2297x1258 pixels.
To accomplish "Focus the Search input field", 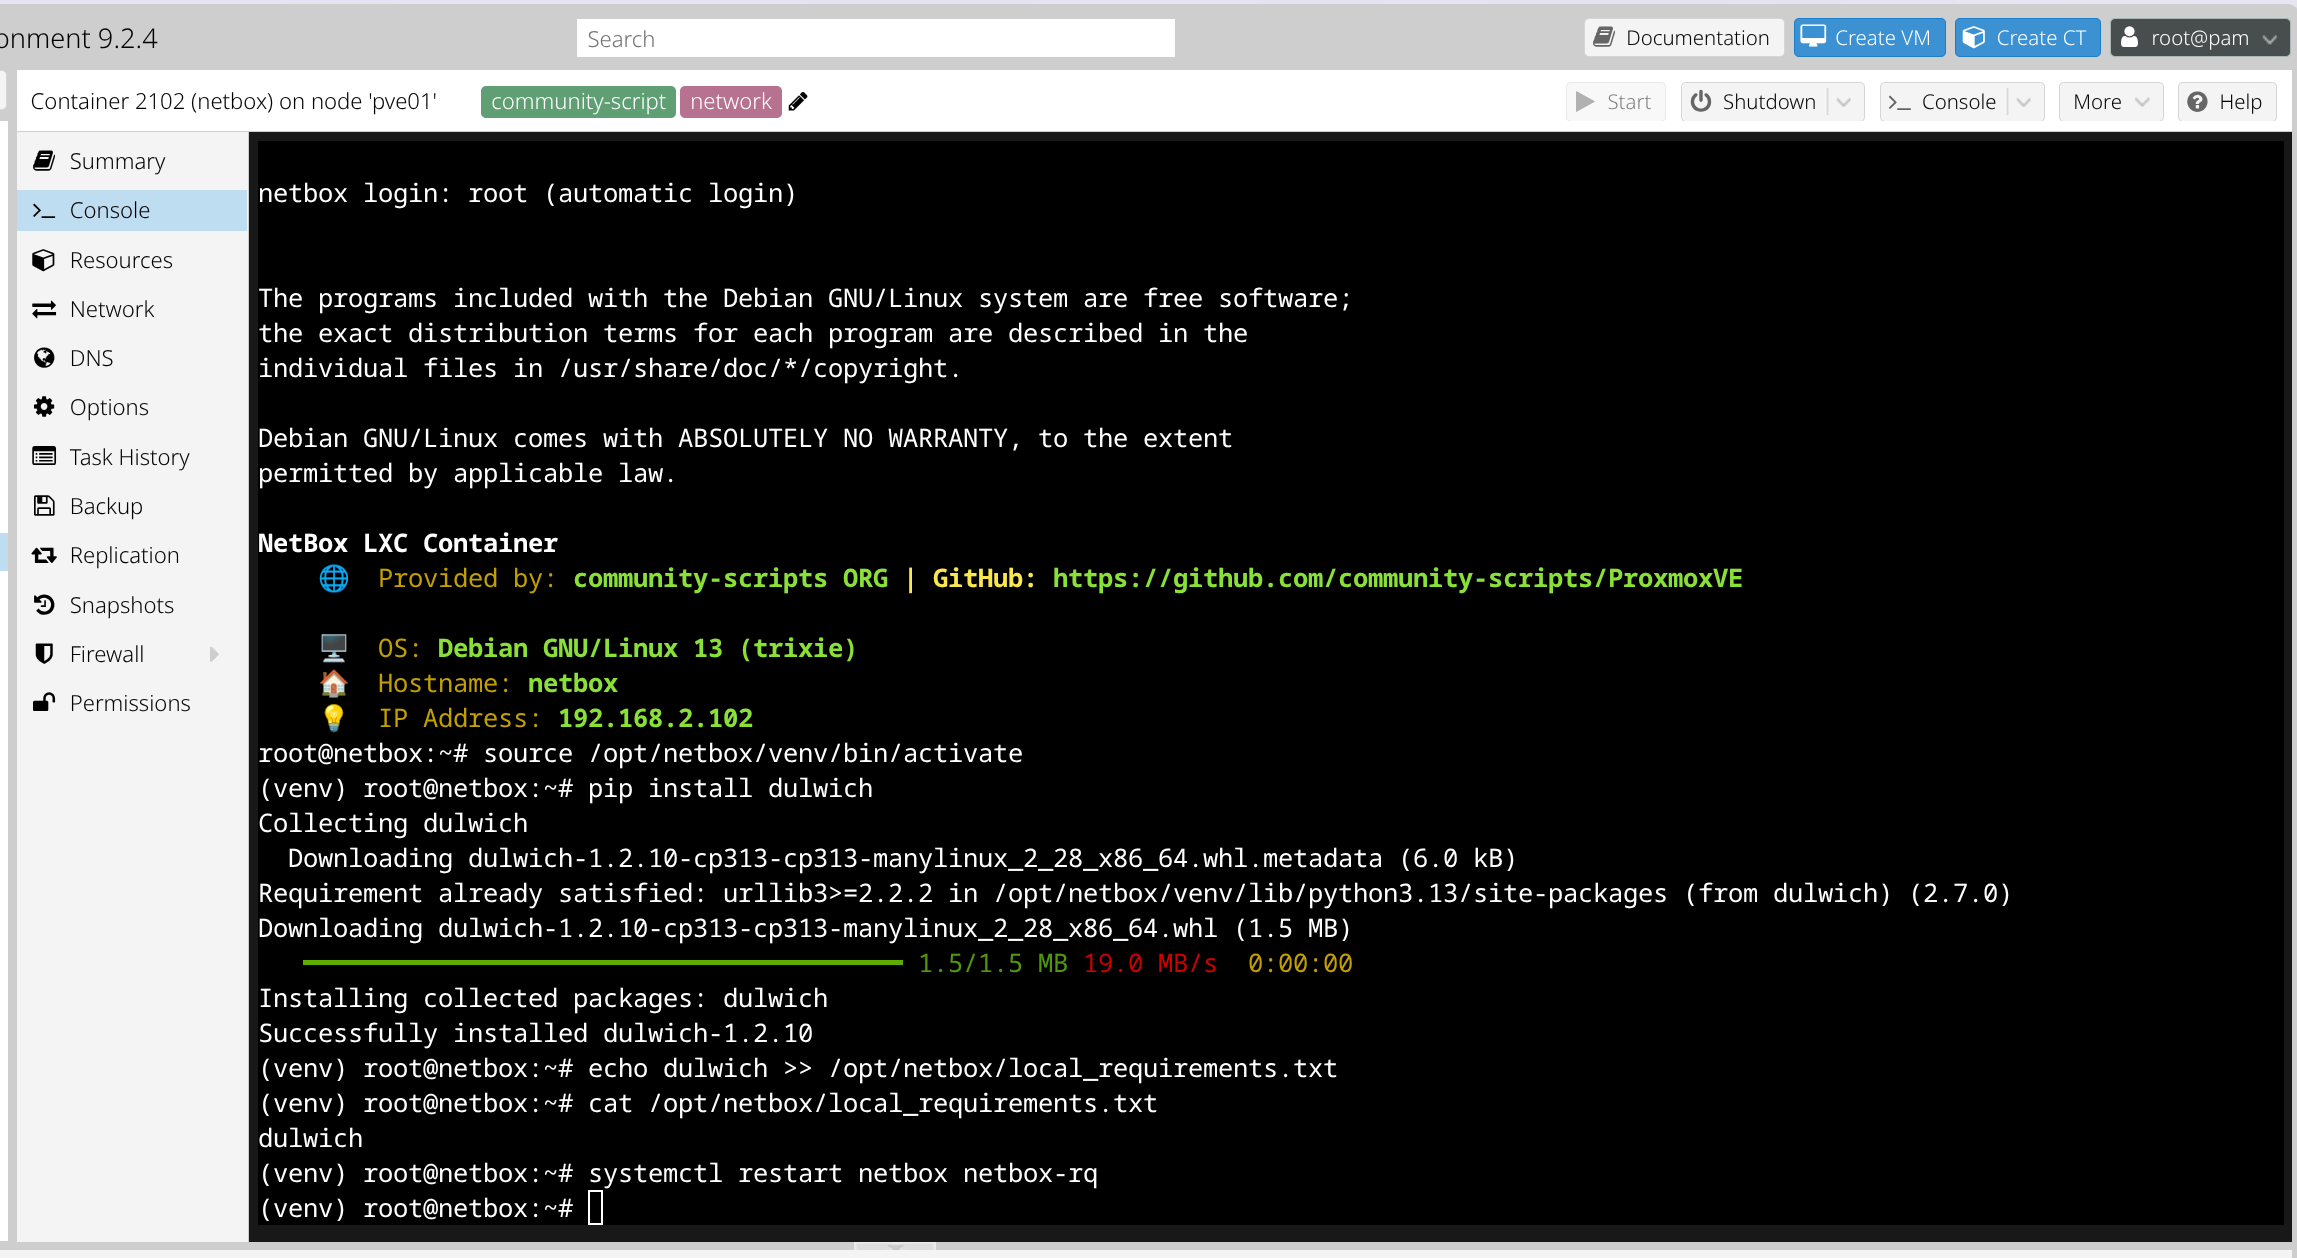I will pos(875,38).
